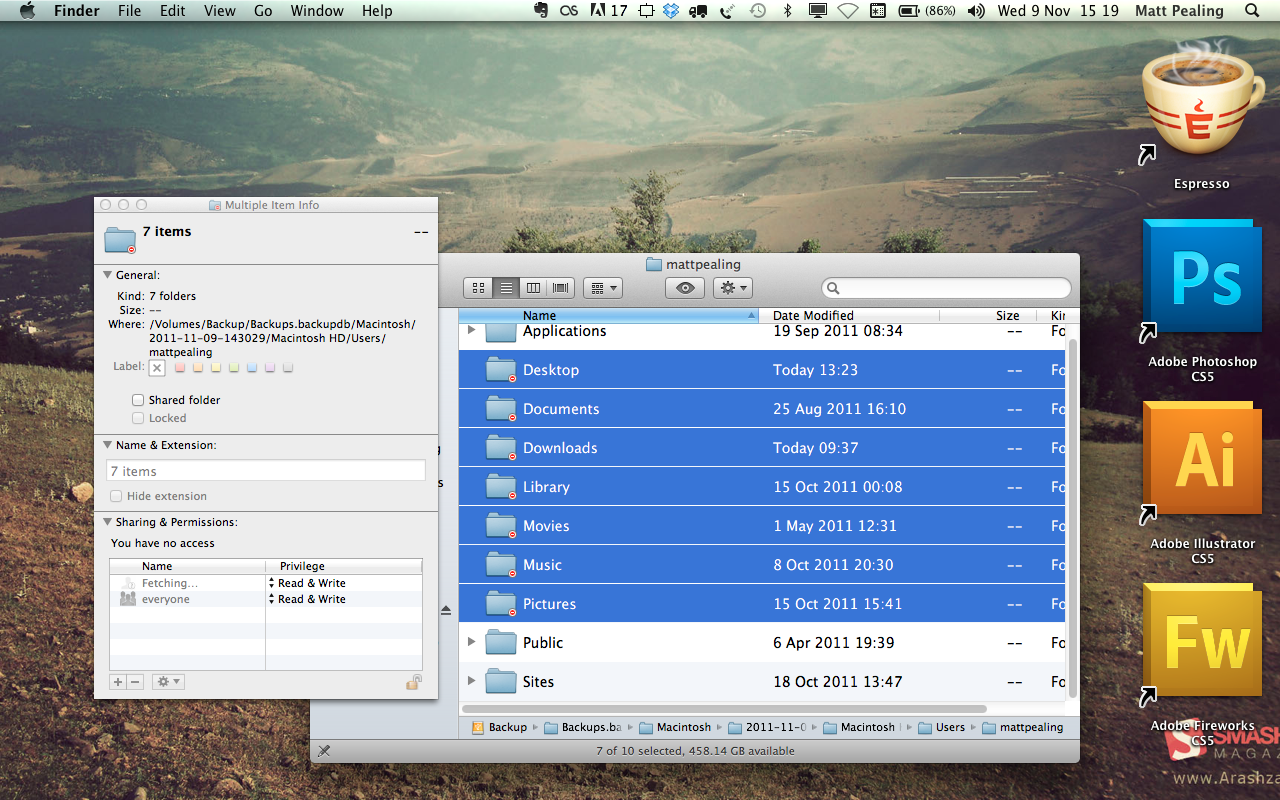The width and height of the screenshot is (1280, 800).
Task: Select the red label color
Action: [180, 368]
